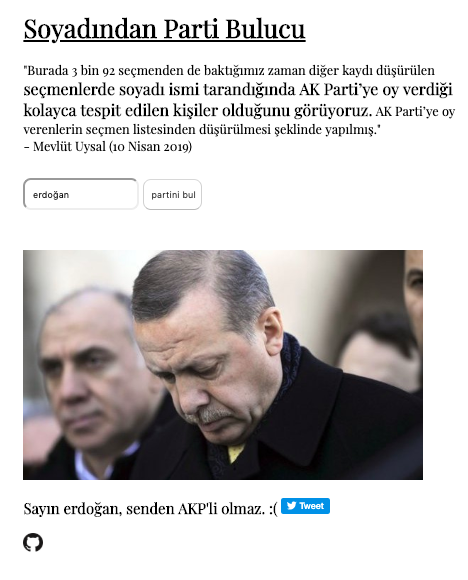Select the 'Mevlüt Uysal (10 Nisan 2019)' attribution
468x580 pixels.
(x=112, y=147)
